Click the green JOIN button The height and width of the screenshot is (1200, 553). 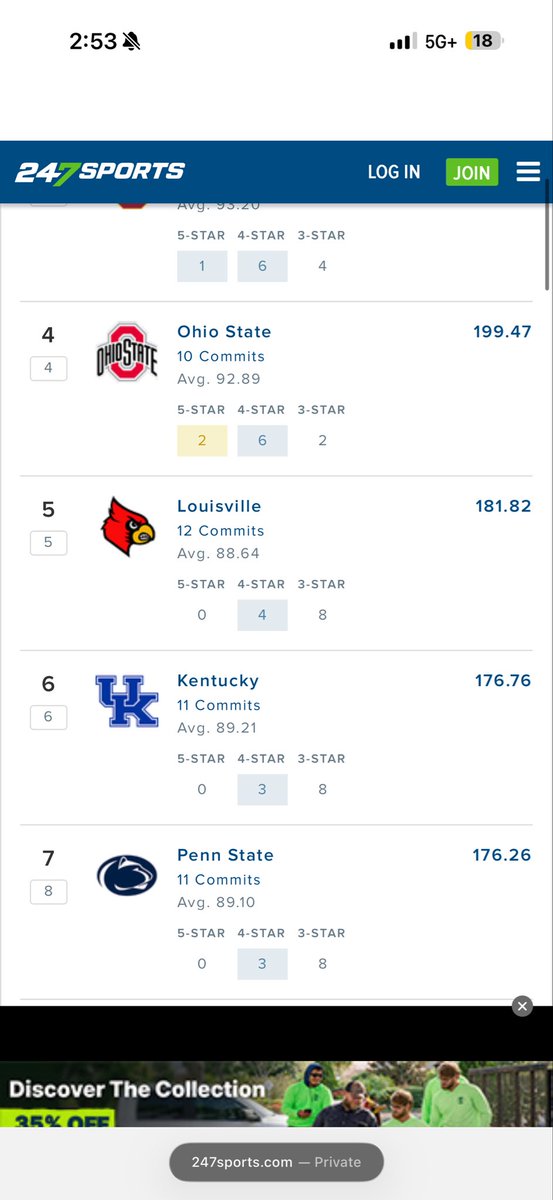click(x=472, y=172)
